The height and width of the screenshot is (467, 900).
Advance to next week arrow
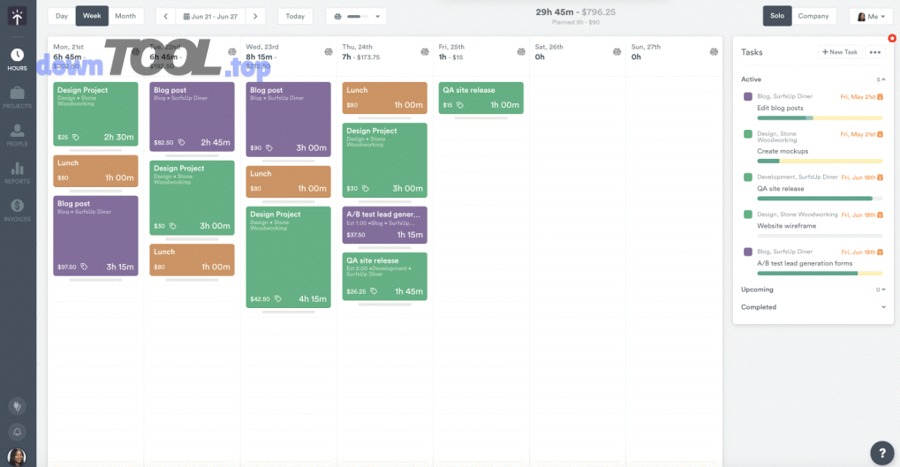coord(256,16)
